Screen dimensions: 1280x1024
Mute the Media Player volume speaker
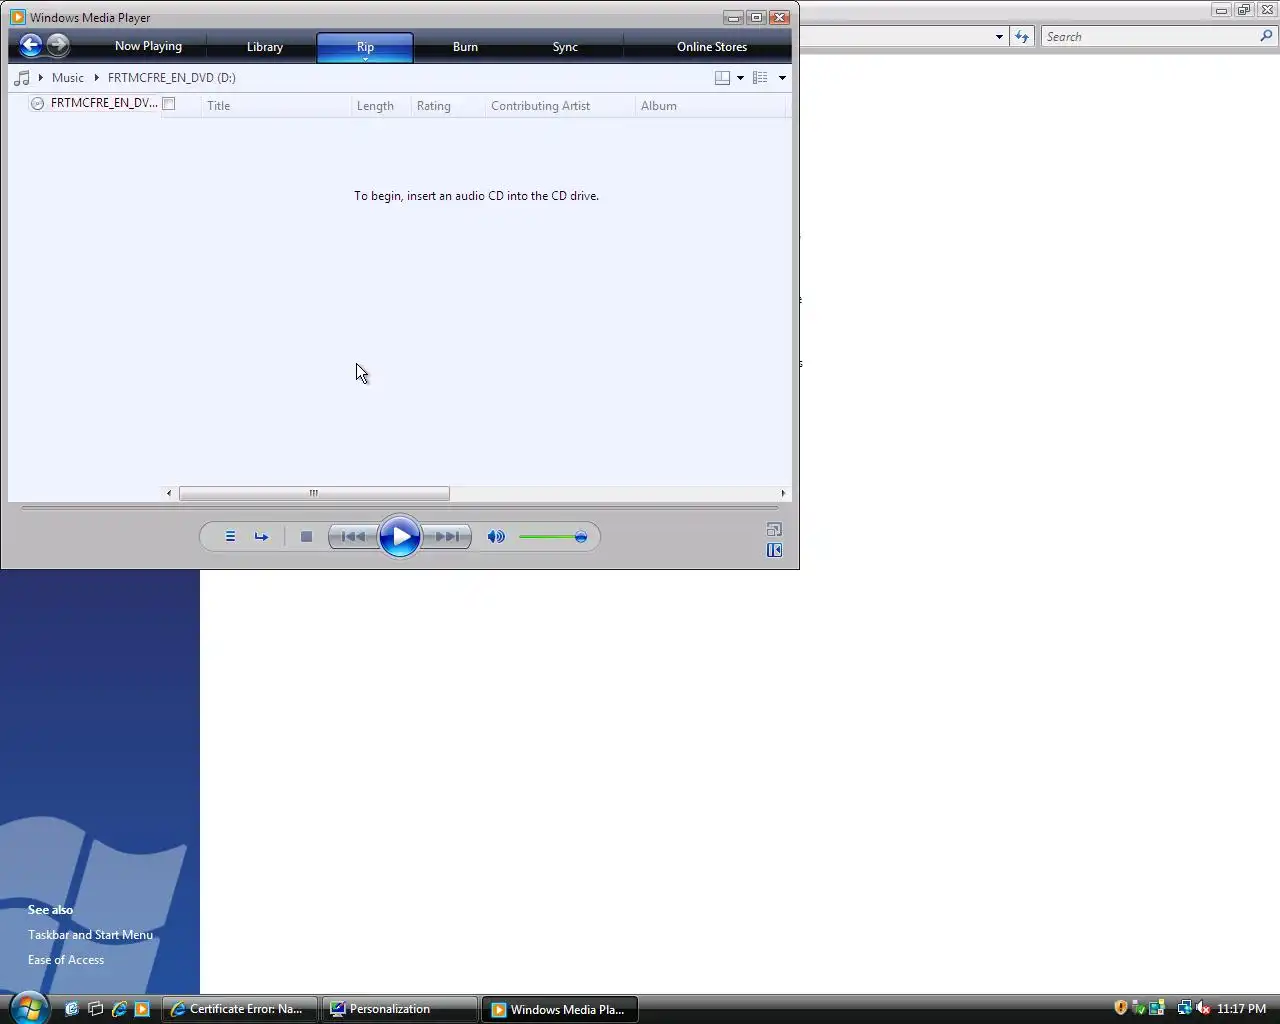tap(496, 537)
